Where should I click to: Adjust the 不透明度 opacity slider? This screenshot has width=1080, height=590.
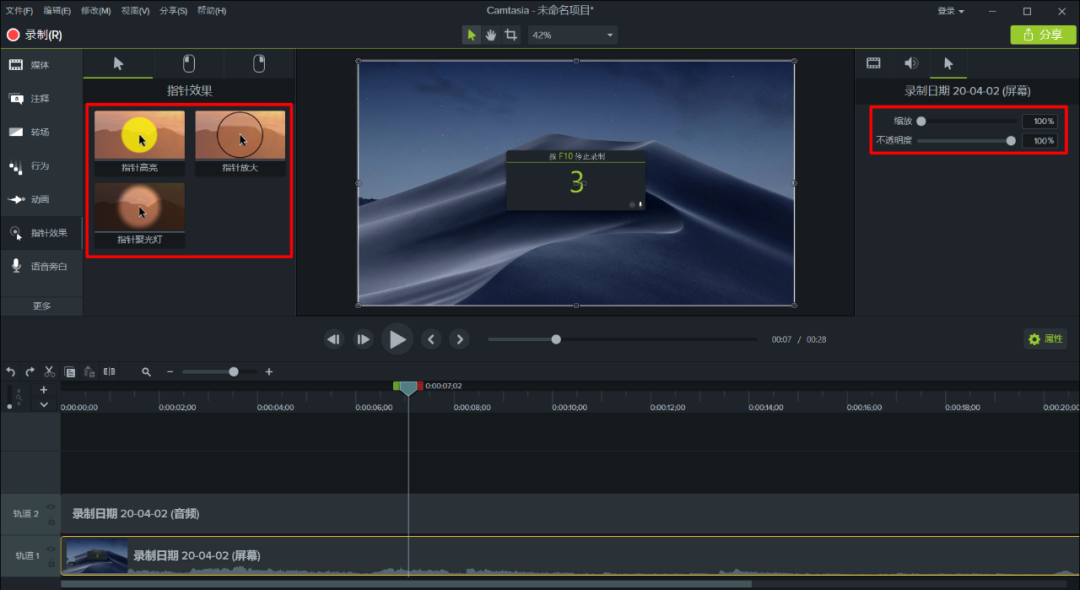pyautogui.click(x=967, y=140)
